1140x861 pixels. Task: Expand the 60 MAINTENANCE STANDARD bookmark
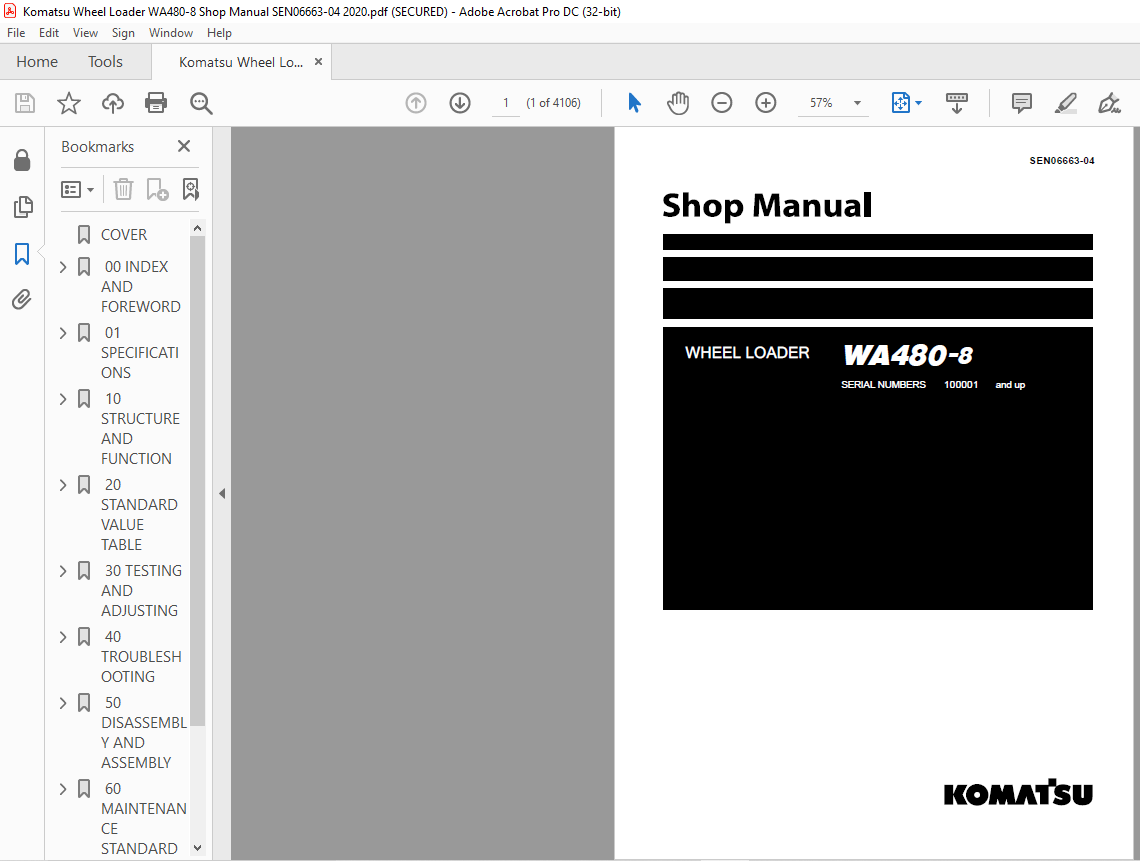click(63, 789)
